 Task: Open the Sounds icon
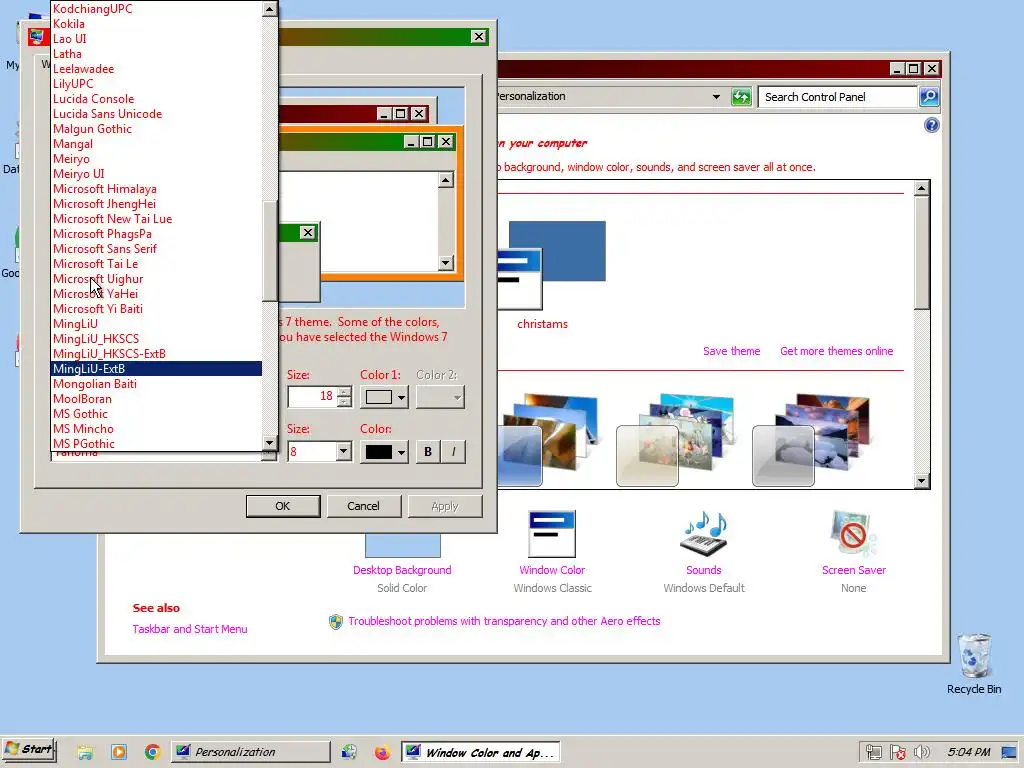pos(703,534)
